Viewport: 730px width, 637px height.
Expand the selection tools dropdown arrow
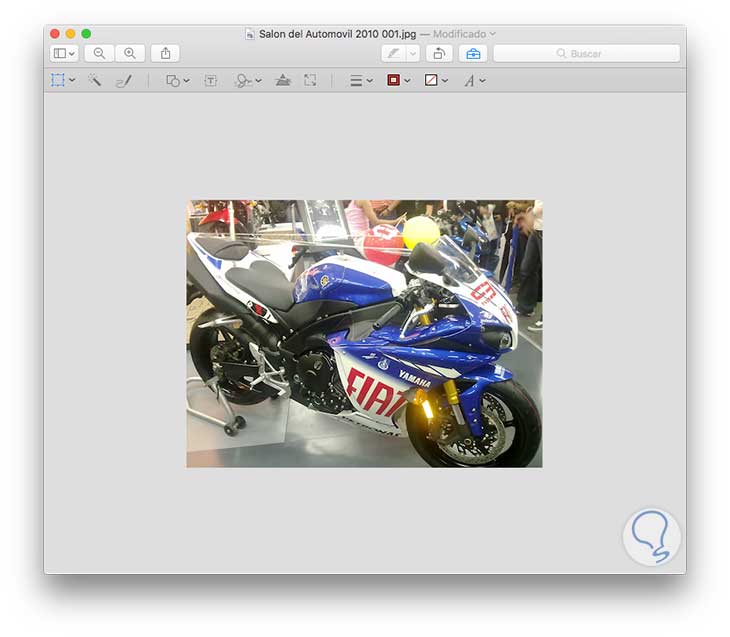pos(72,81)
